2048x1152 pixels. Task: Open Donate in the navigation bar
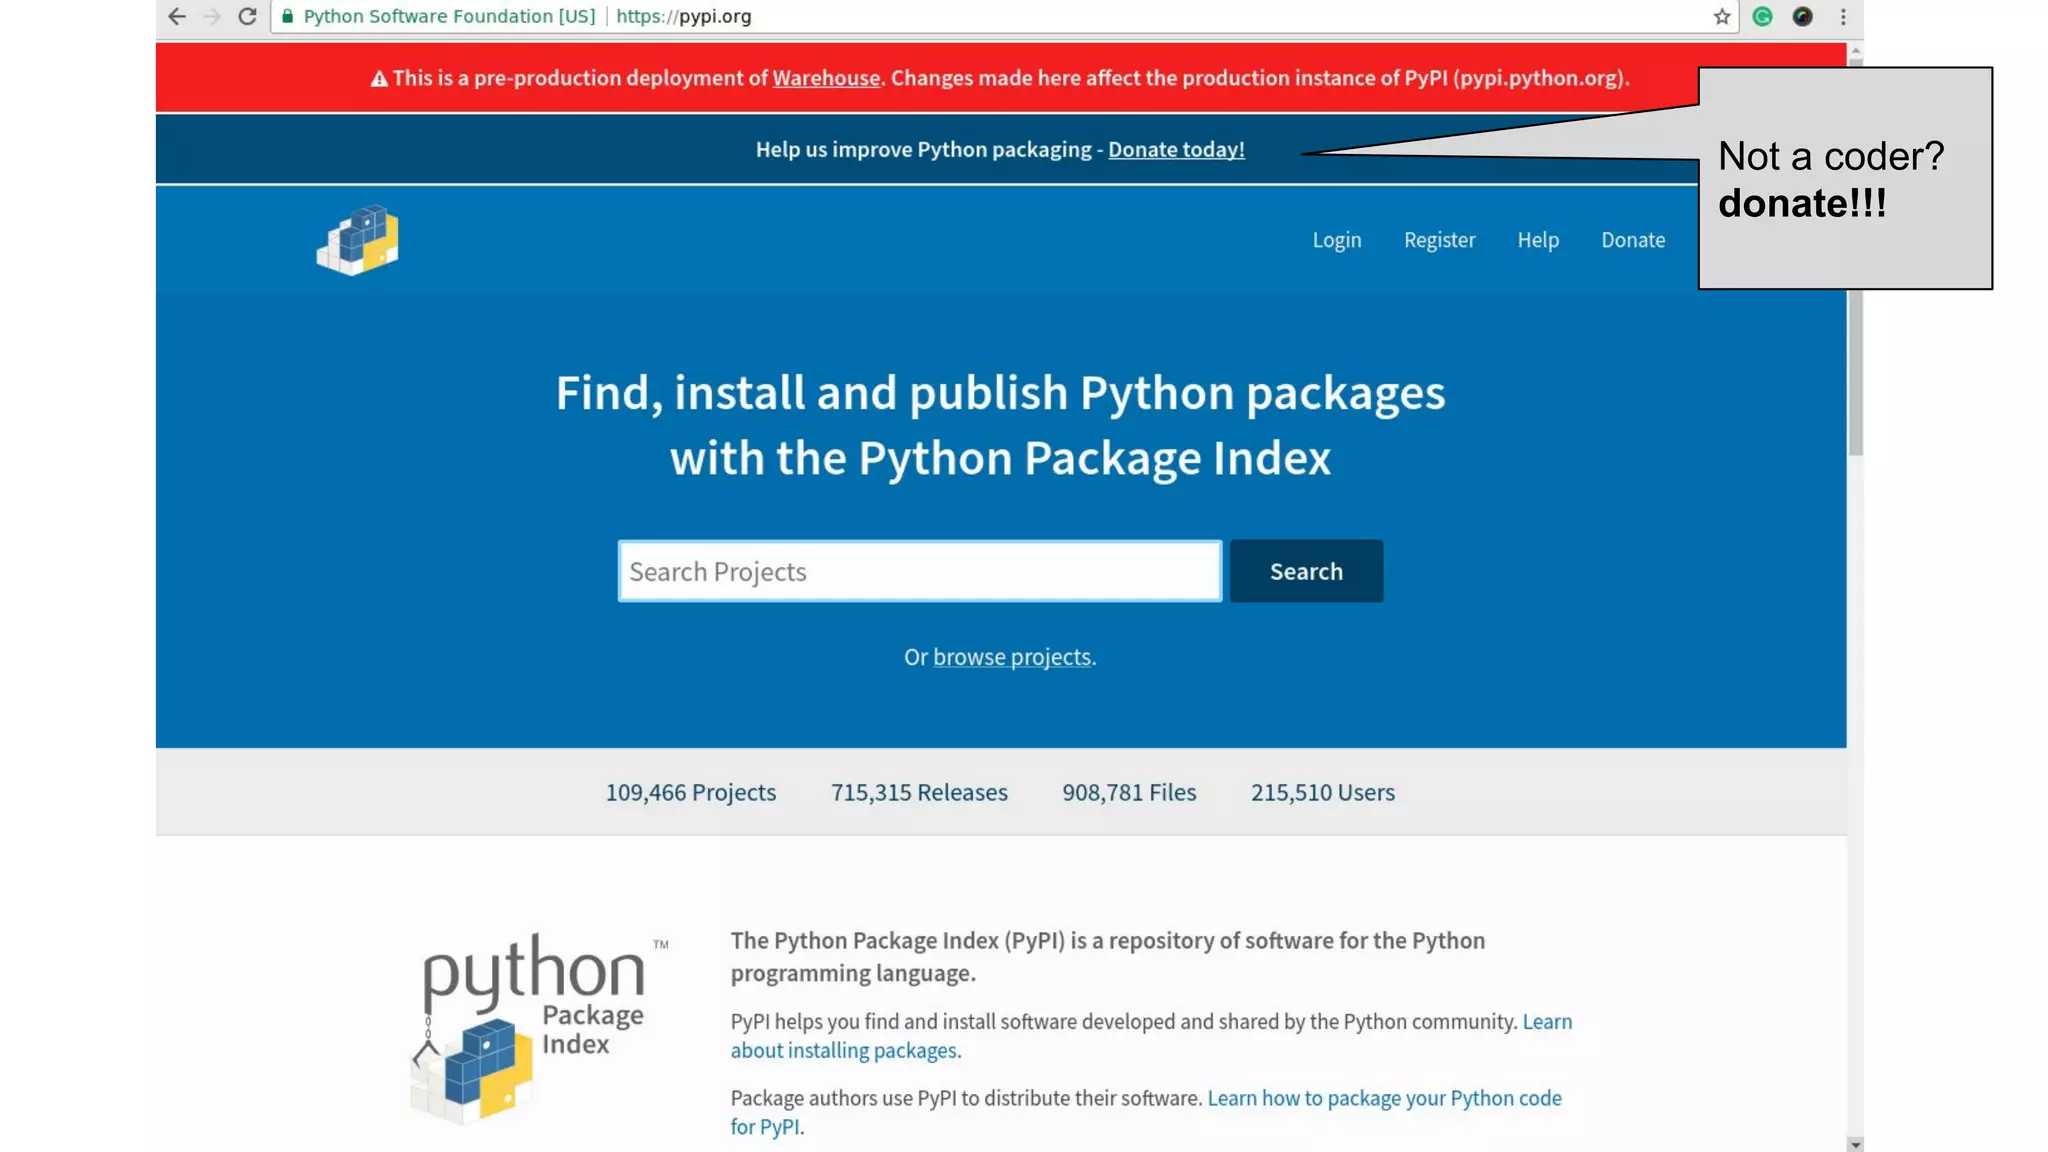click(x=1633, y=240)
